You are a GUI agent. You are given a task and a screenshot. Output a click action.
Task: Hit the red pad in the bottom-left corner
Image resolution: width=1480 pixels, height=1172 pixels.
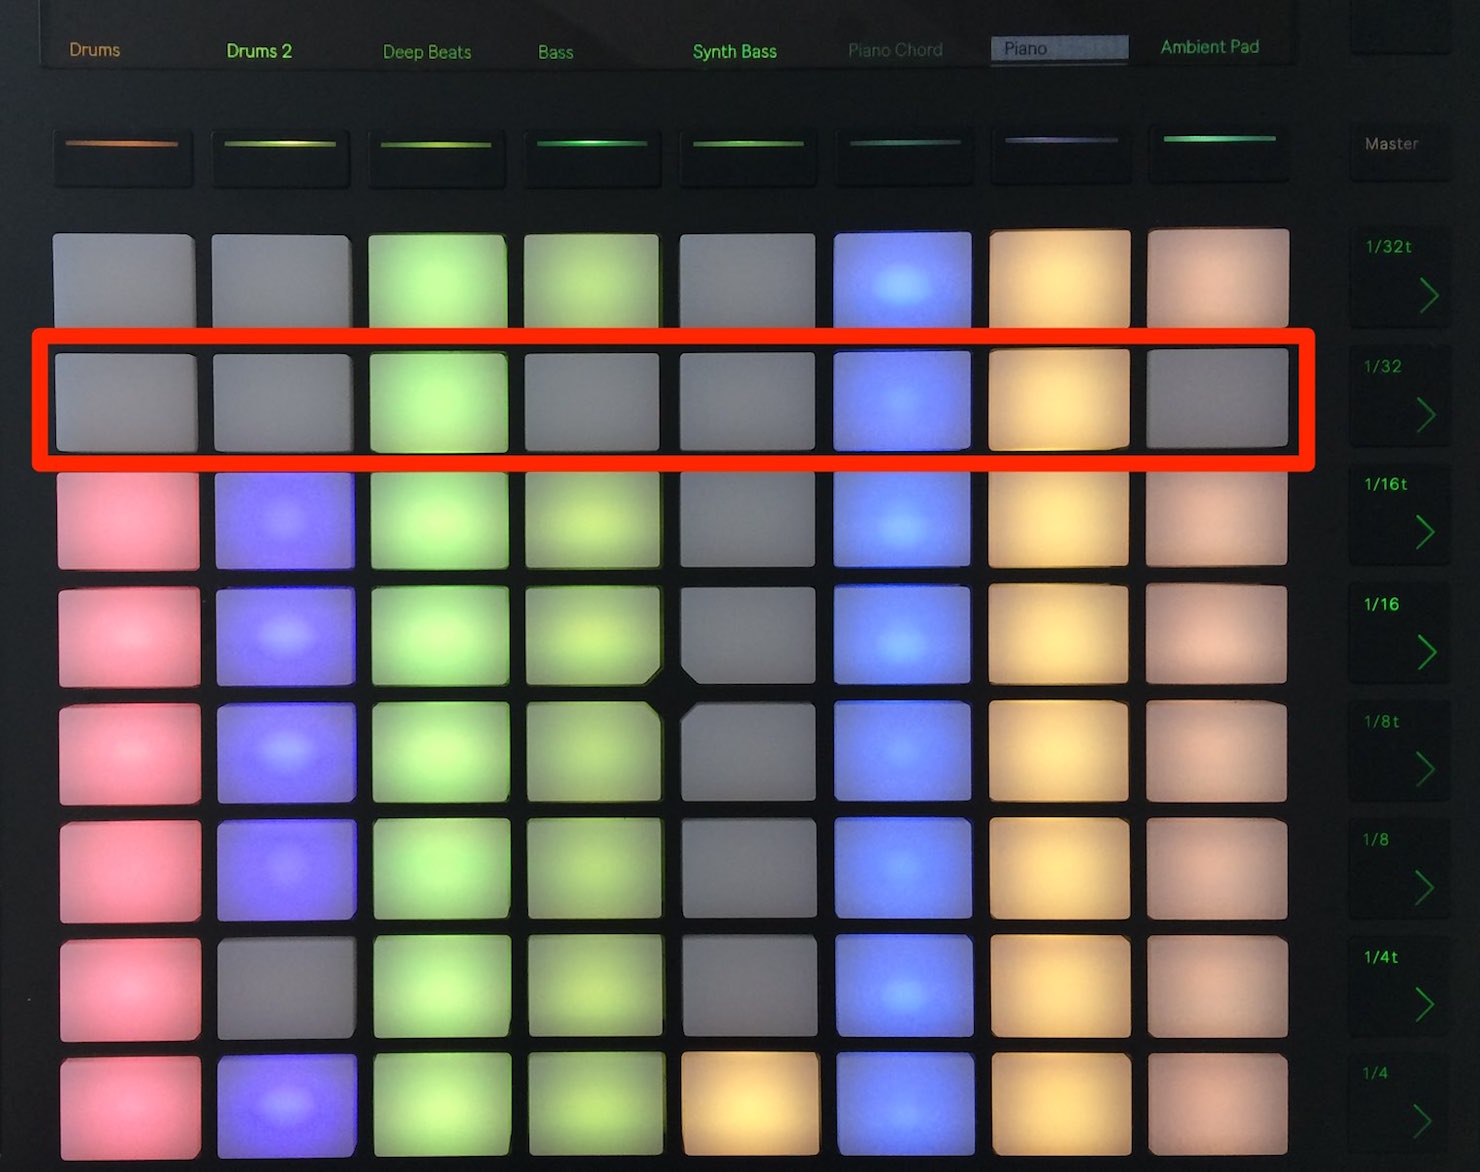128,1108
